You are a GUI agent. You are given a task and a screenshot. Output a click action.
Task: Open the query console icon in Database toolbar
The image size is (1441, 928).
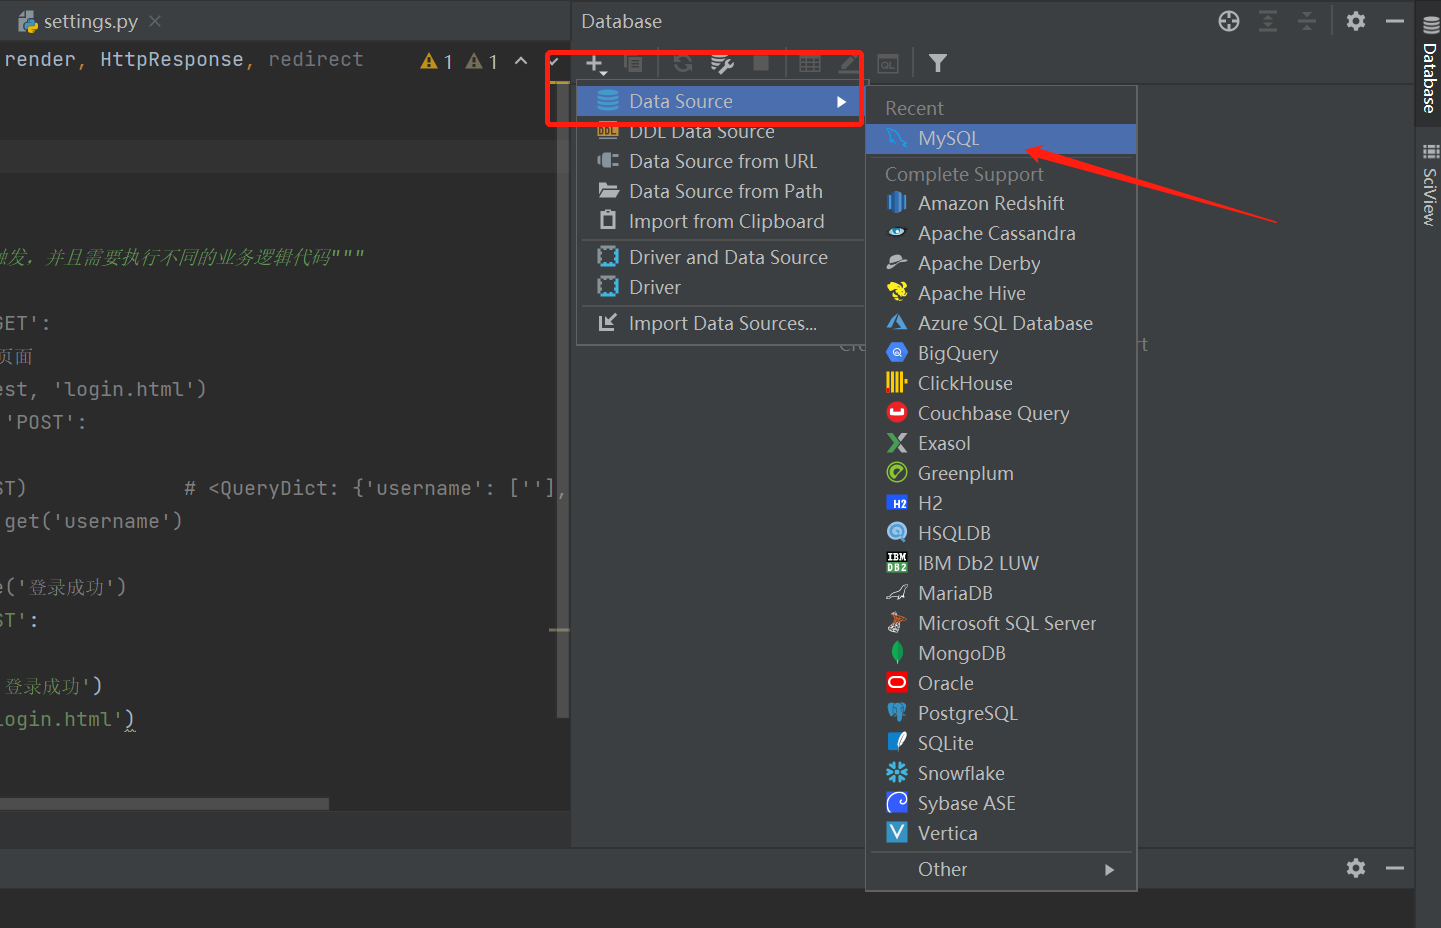[x=888, y=64]
